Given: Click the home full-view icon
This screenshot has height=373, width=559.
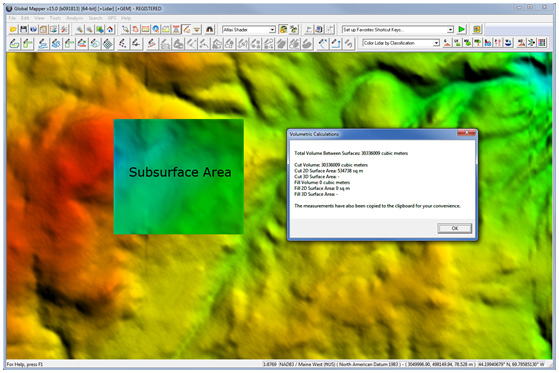Looking at the screenshot, I should coord(110,29).
